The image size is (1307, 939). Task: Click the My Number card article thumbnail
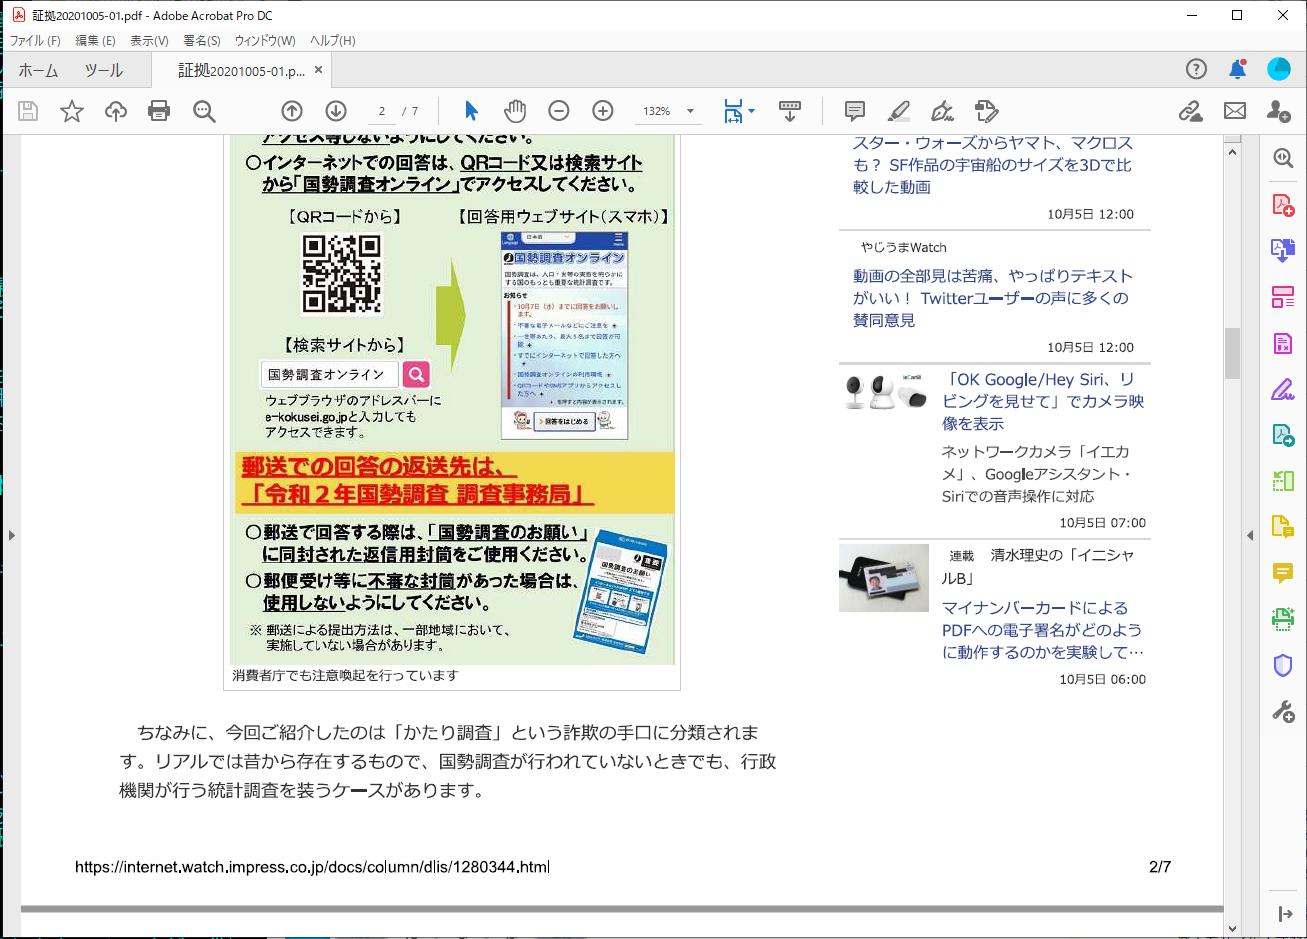pyautogui.click(x=884, y=578)
